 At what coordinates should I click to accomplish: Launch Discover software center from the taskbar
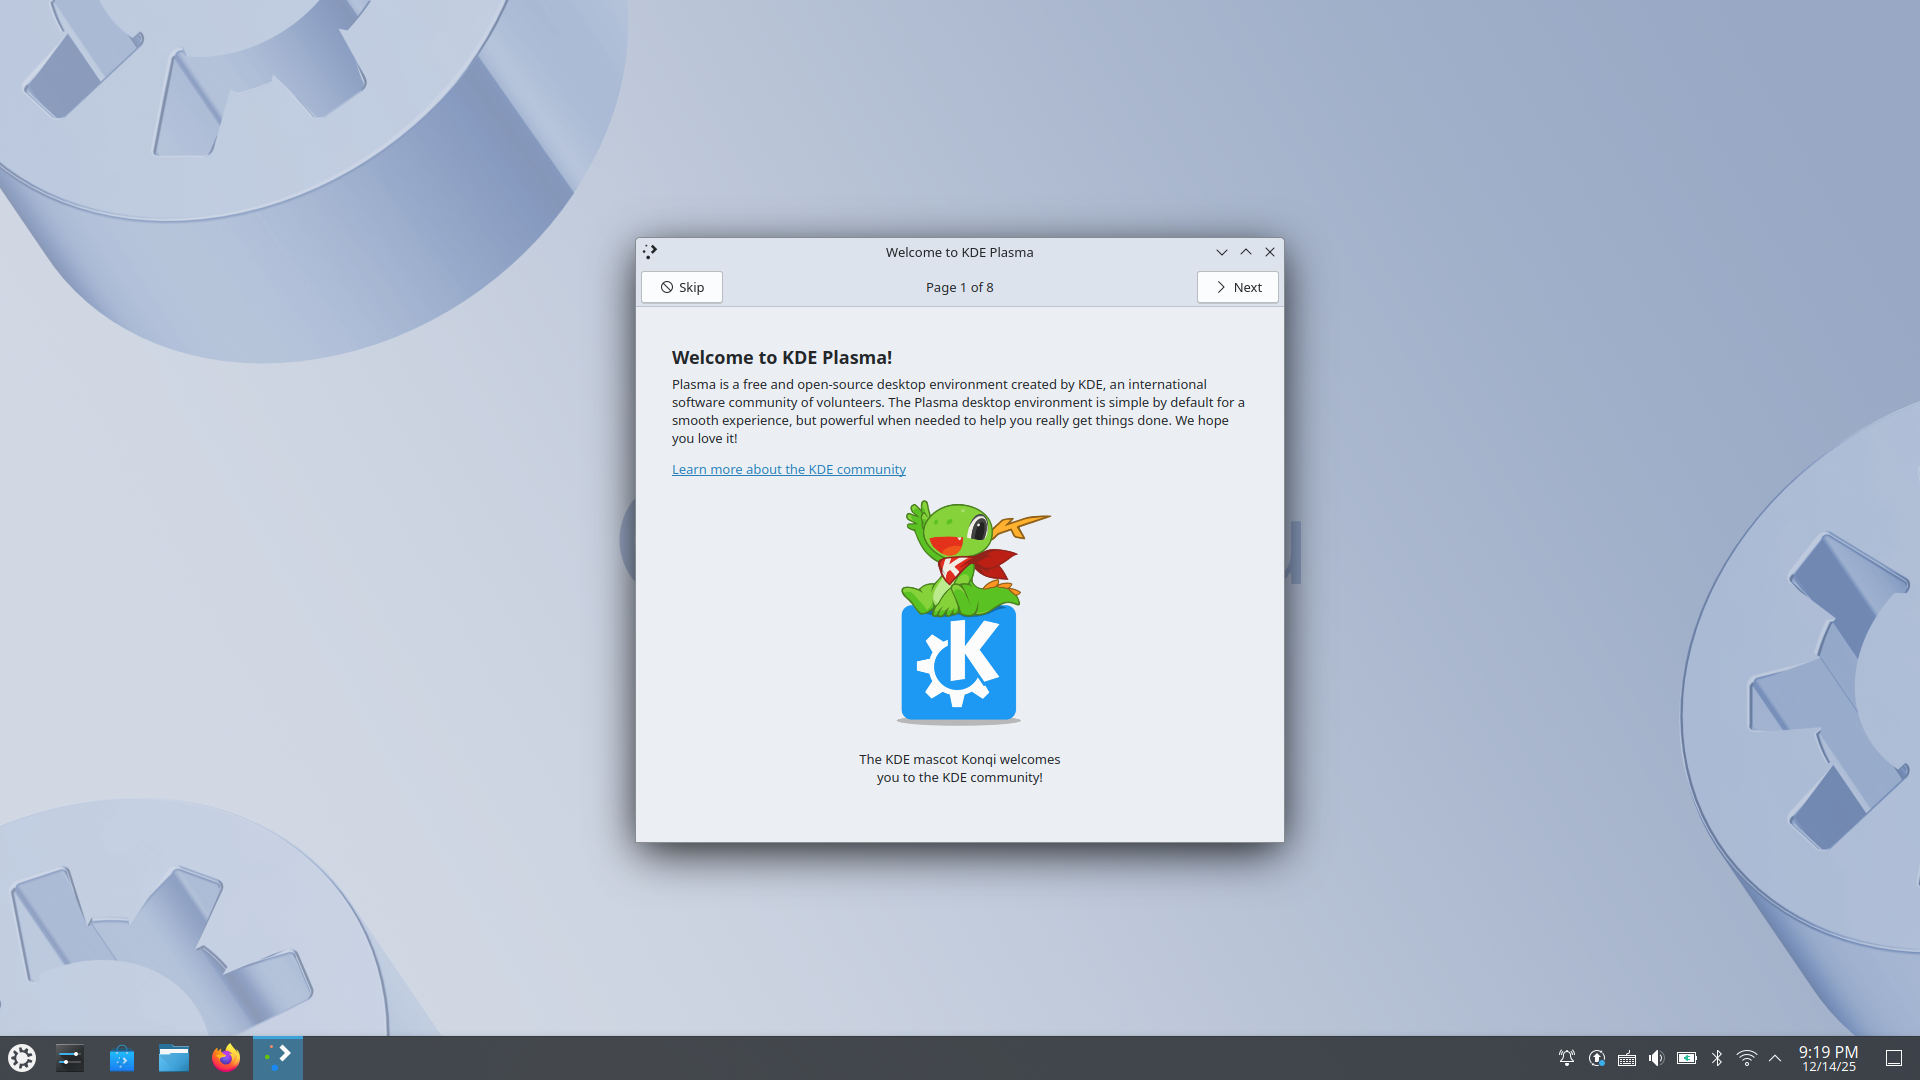coord(122,1058)
